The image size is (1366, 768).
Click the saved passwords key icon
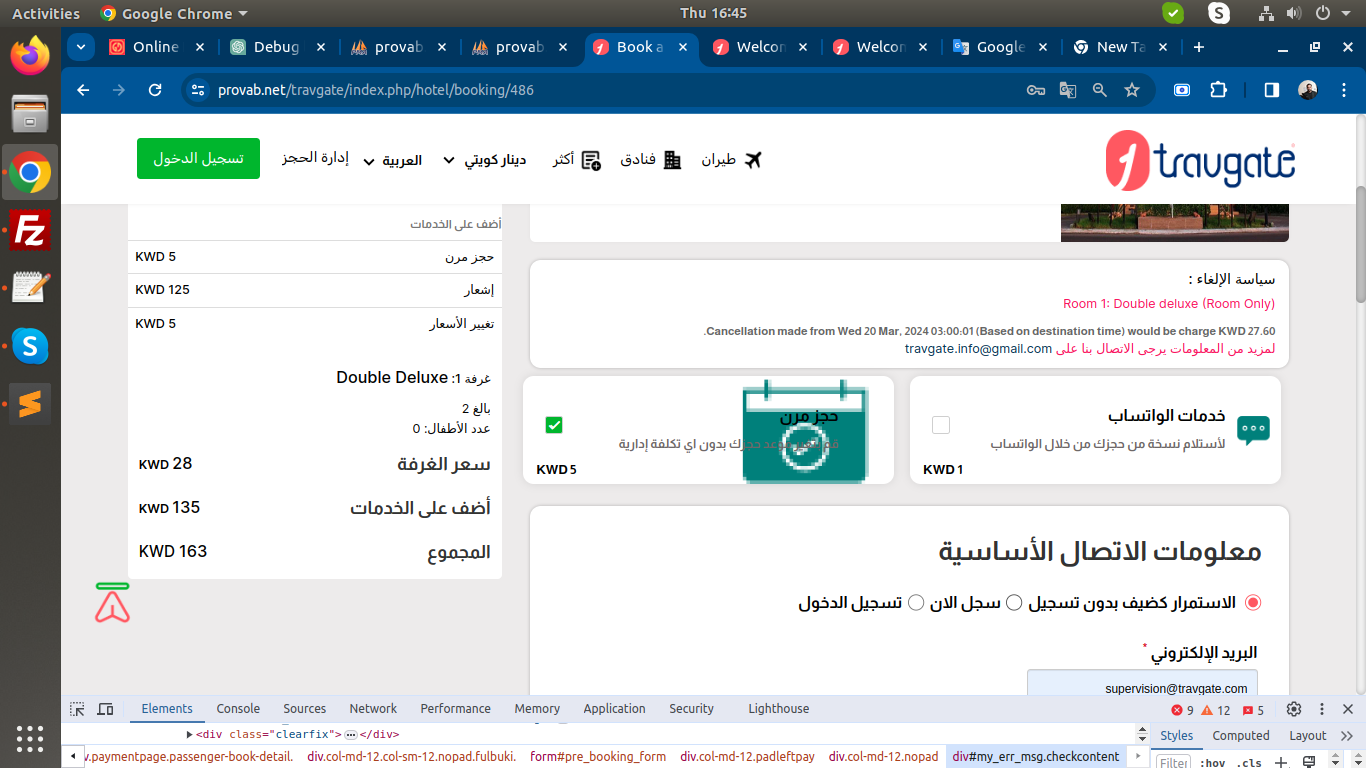(x=1036, y=90)
